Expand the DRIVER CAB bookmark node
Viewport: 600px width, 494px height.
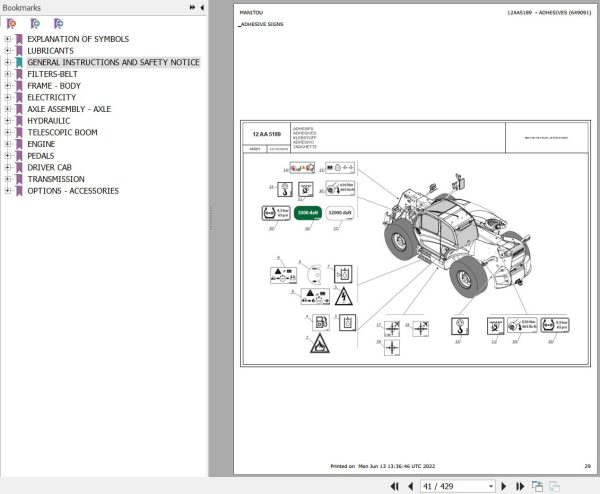pyautogui.click(x=7, y=167)
